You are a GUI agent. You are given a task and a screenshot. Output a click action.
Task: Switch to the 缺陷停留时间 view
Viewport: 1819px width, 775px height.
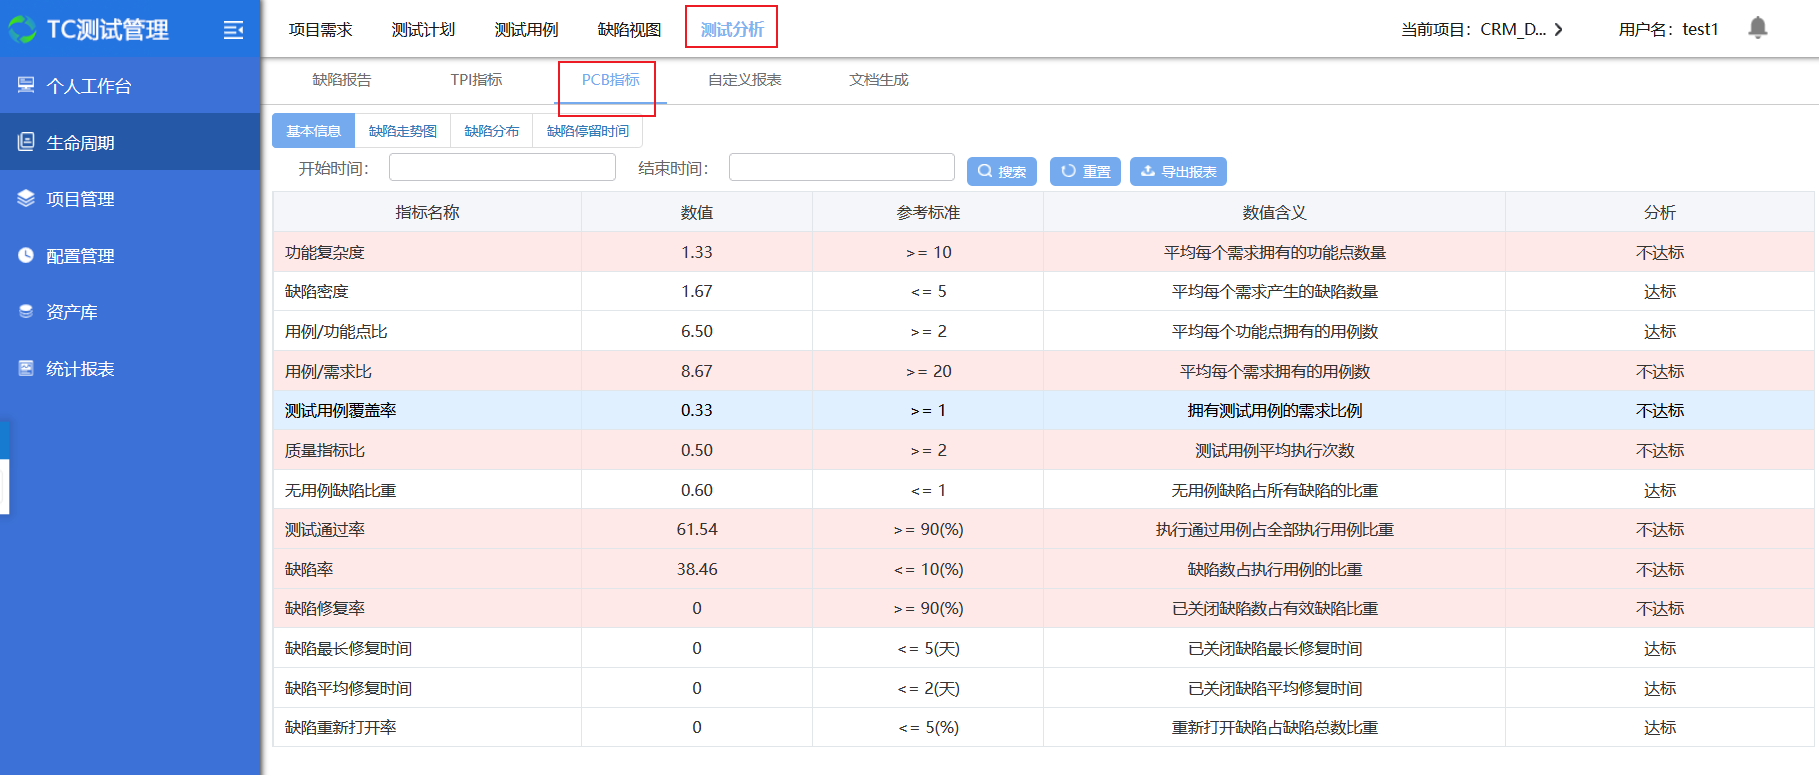click(588, 131)
